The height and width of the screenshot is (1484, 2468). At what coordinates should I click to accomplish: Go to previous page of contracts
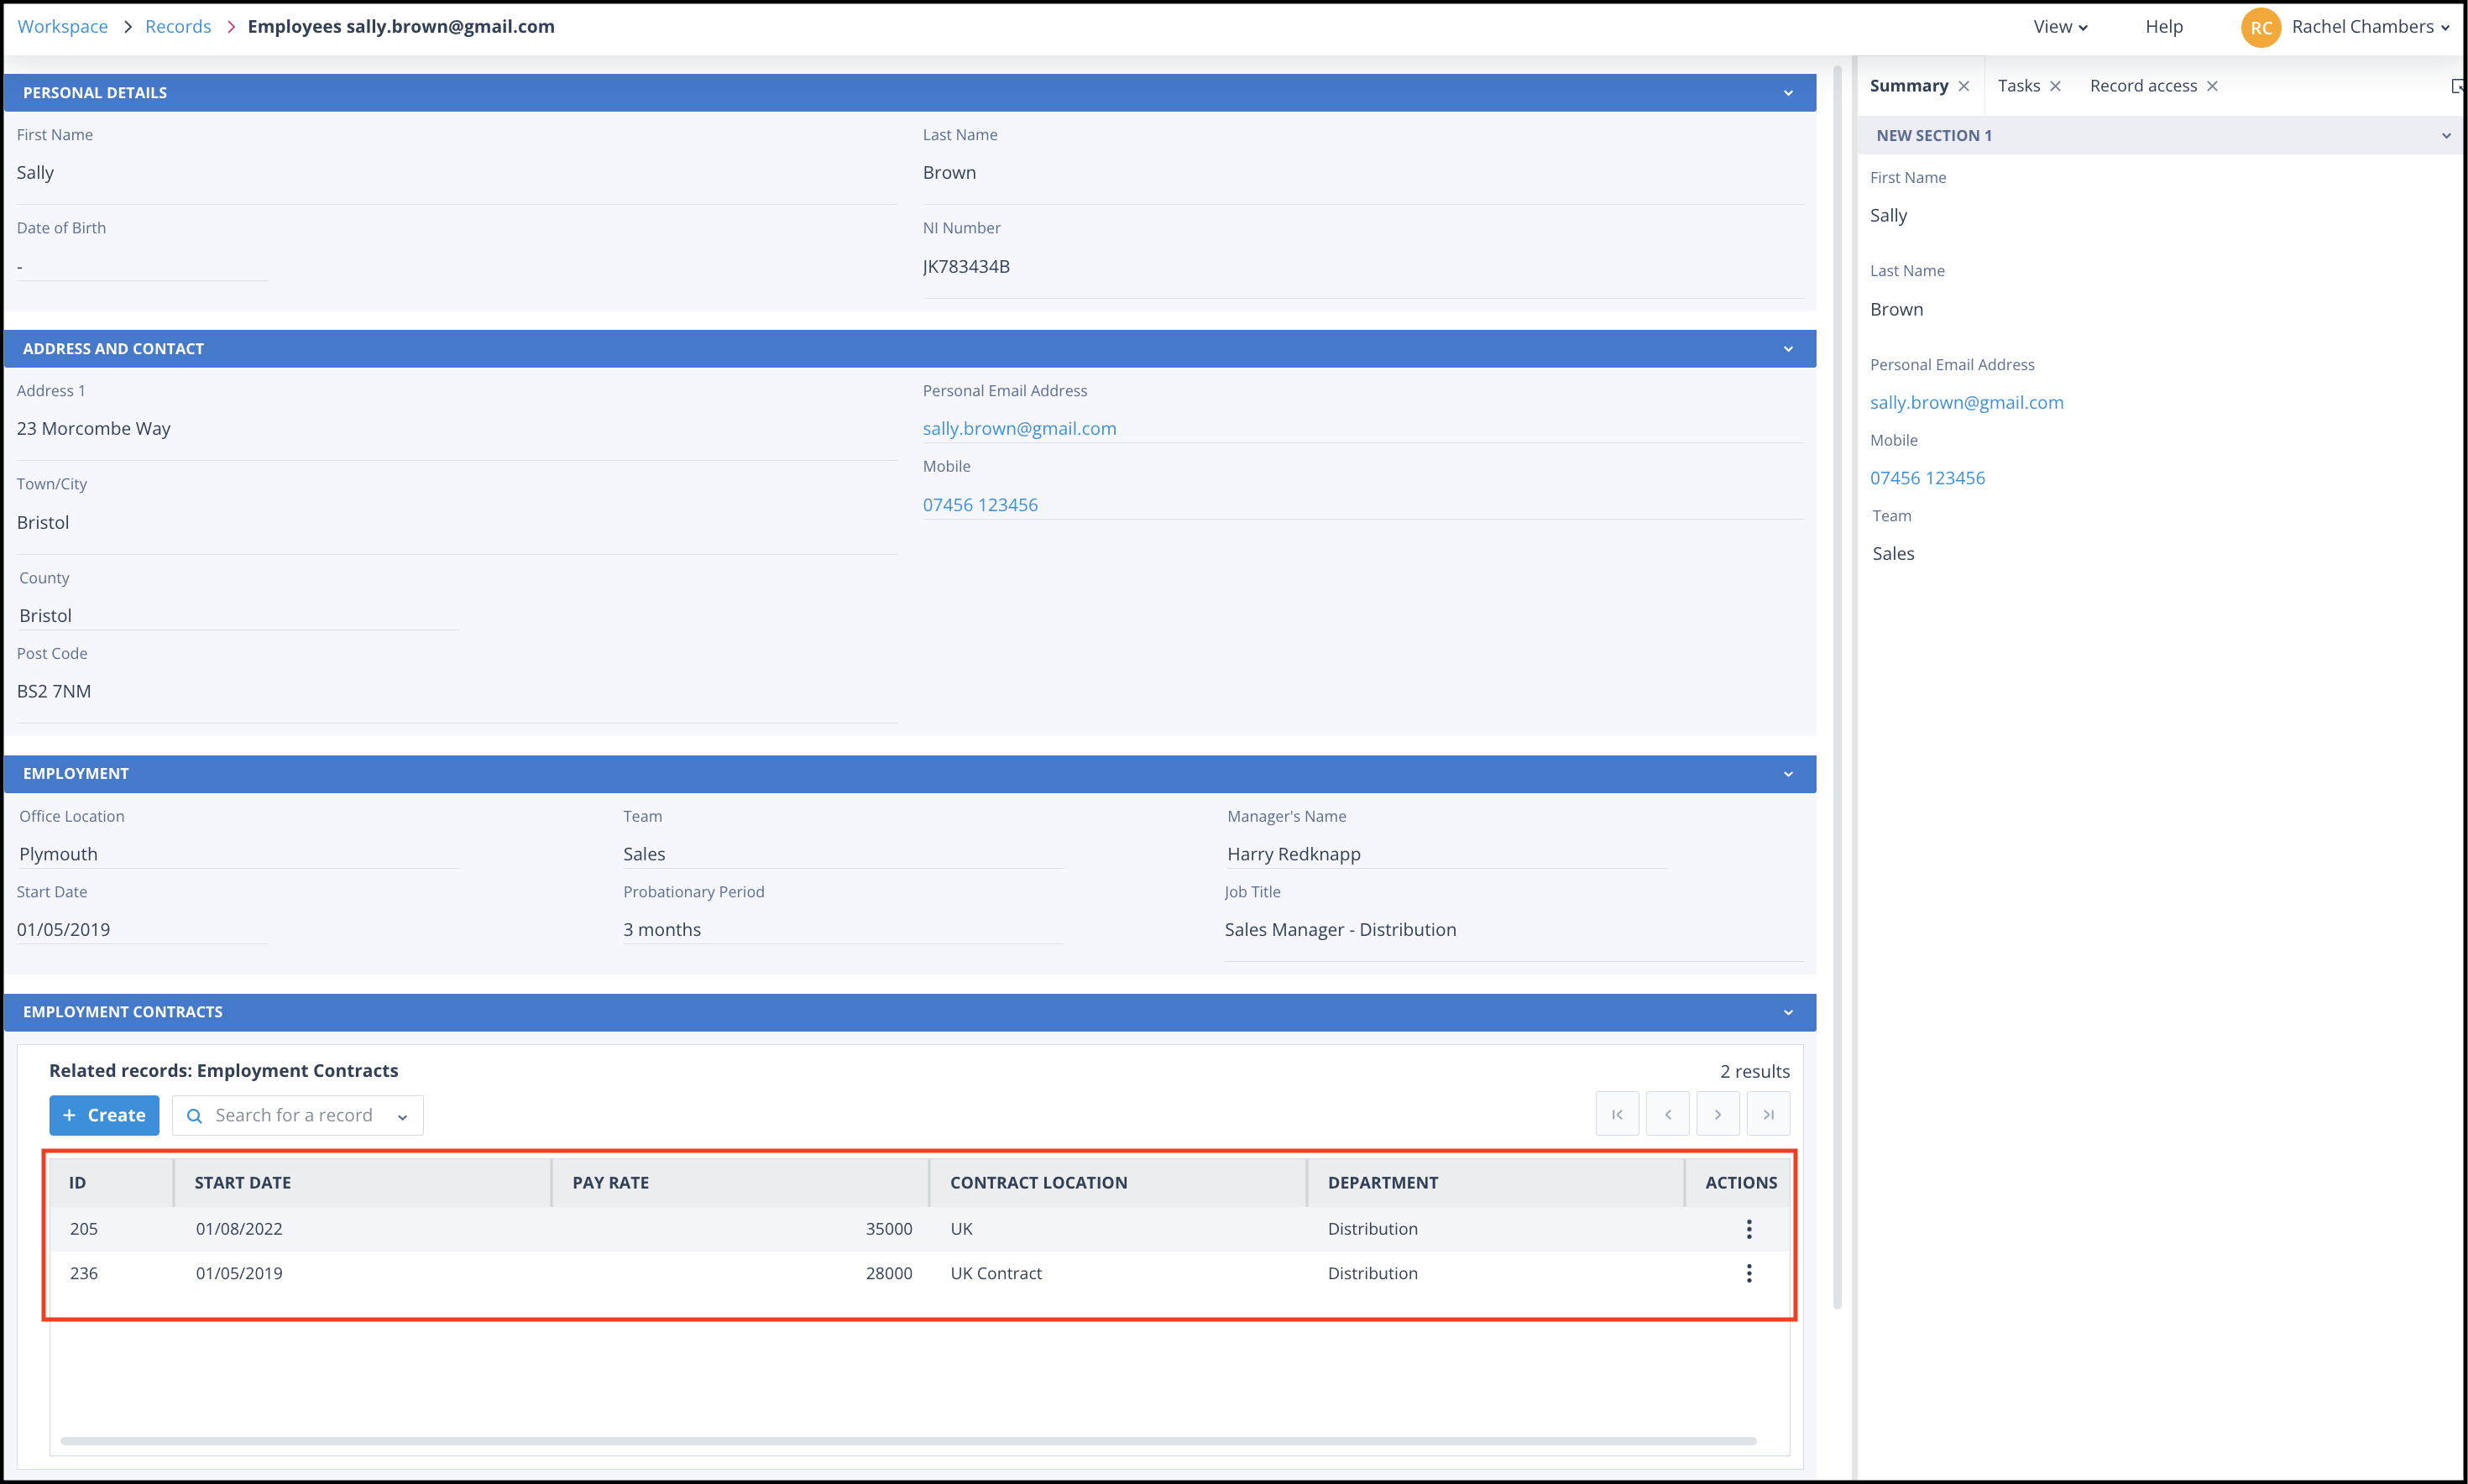[x=1667, y=1114]
